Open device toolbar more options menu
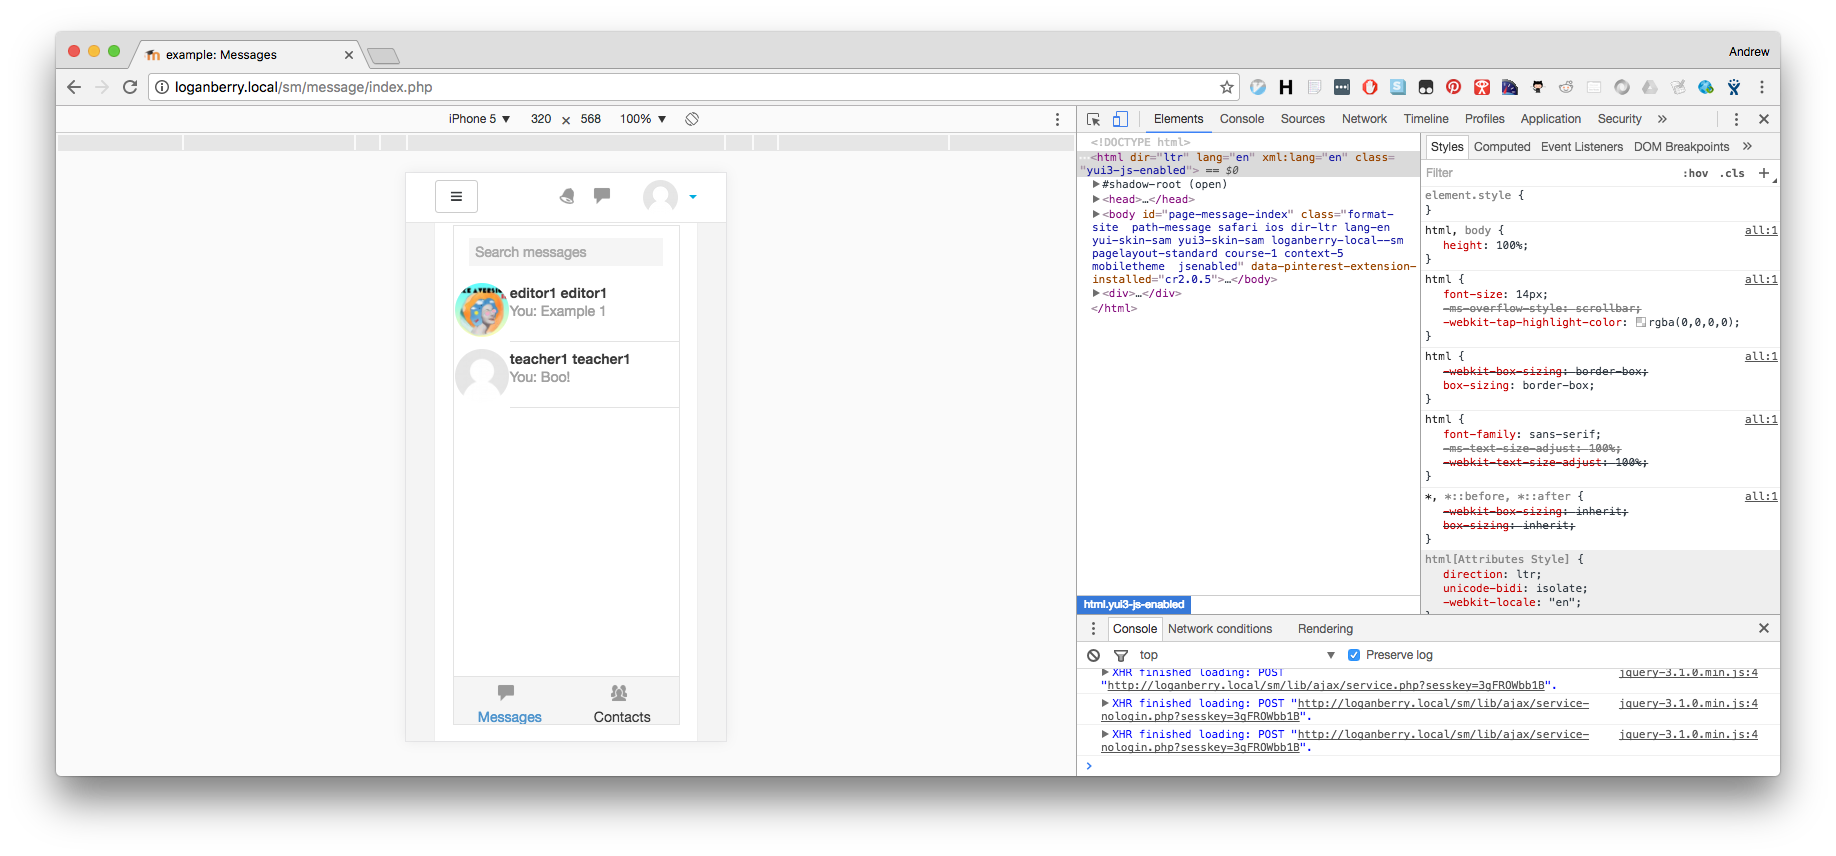Viewport: 1836px width, 856px height. pyautogui.click(x=1057, y=119)
